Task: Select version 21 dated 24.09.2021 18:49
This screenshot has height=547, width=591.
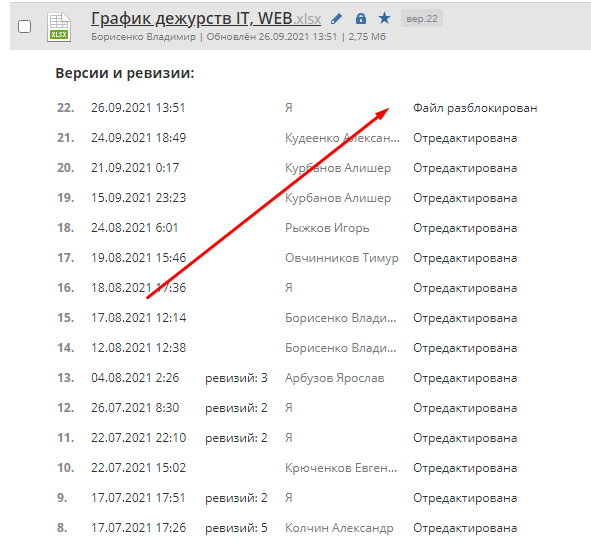Action: point(138,138)
